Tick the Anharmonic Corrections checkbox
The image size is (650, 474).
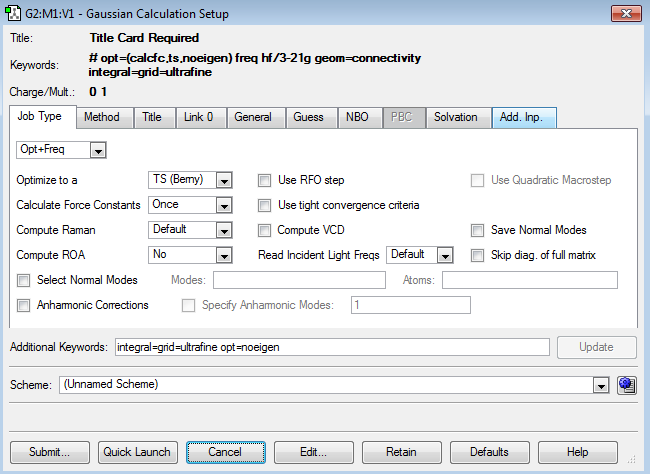pyautogui.click(x=25, y=306)
